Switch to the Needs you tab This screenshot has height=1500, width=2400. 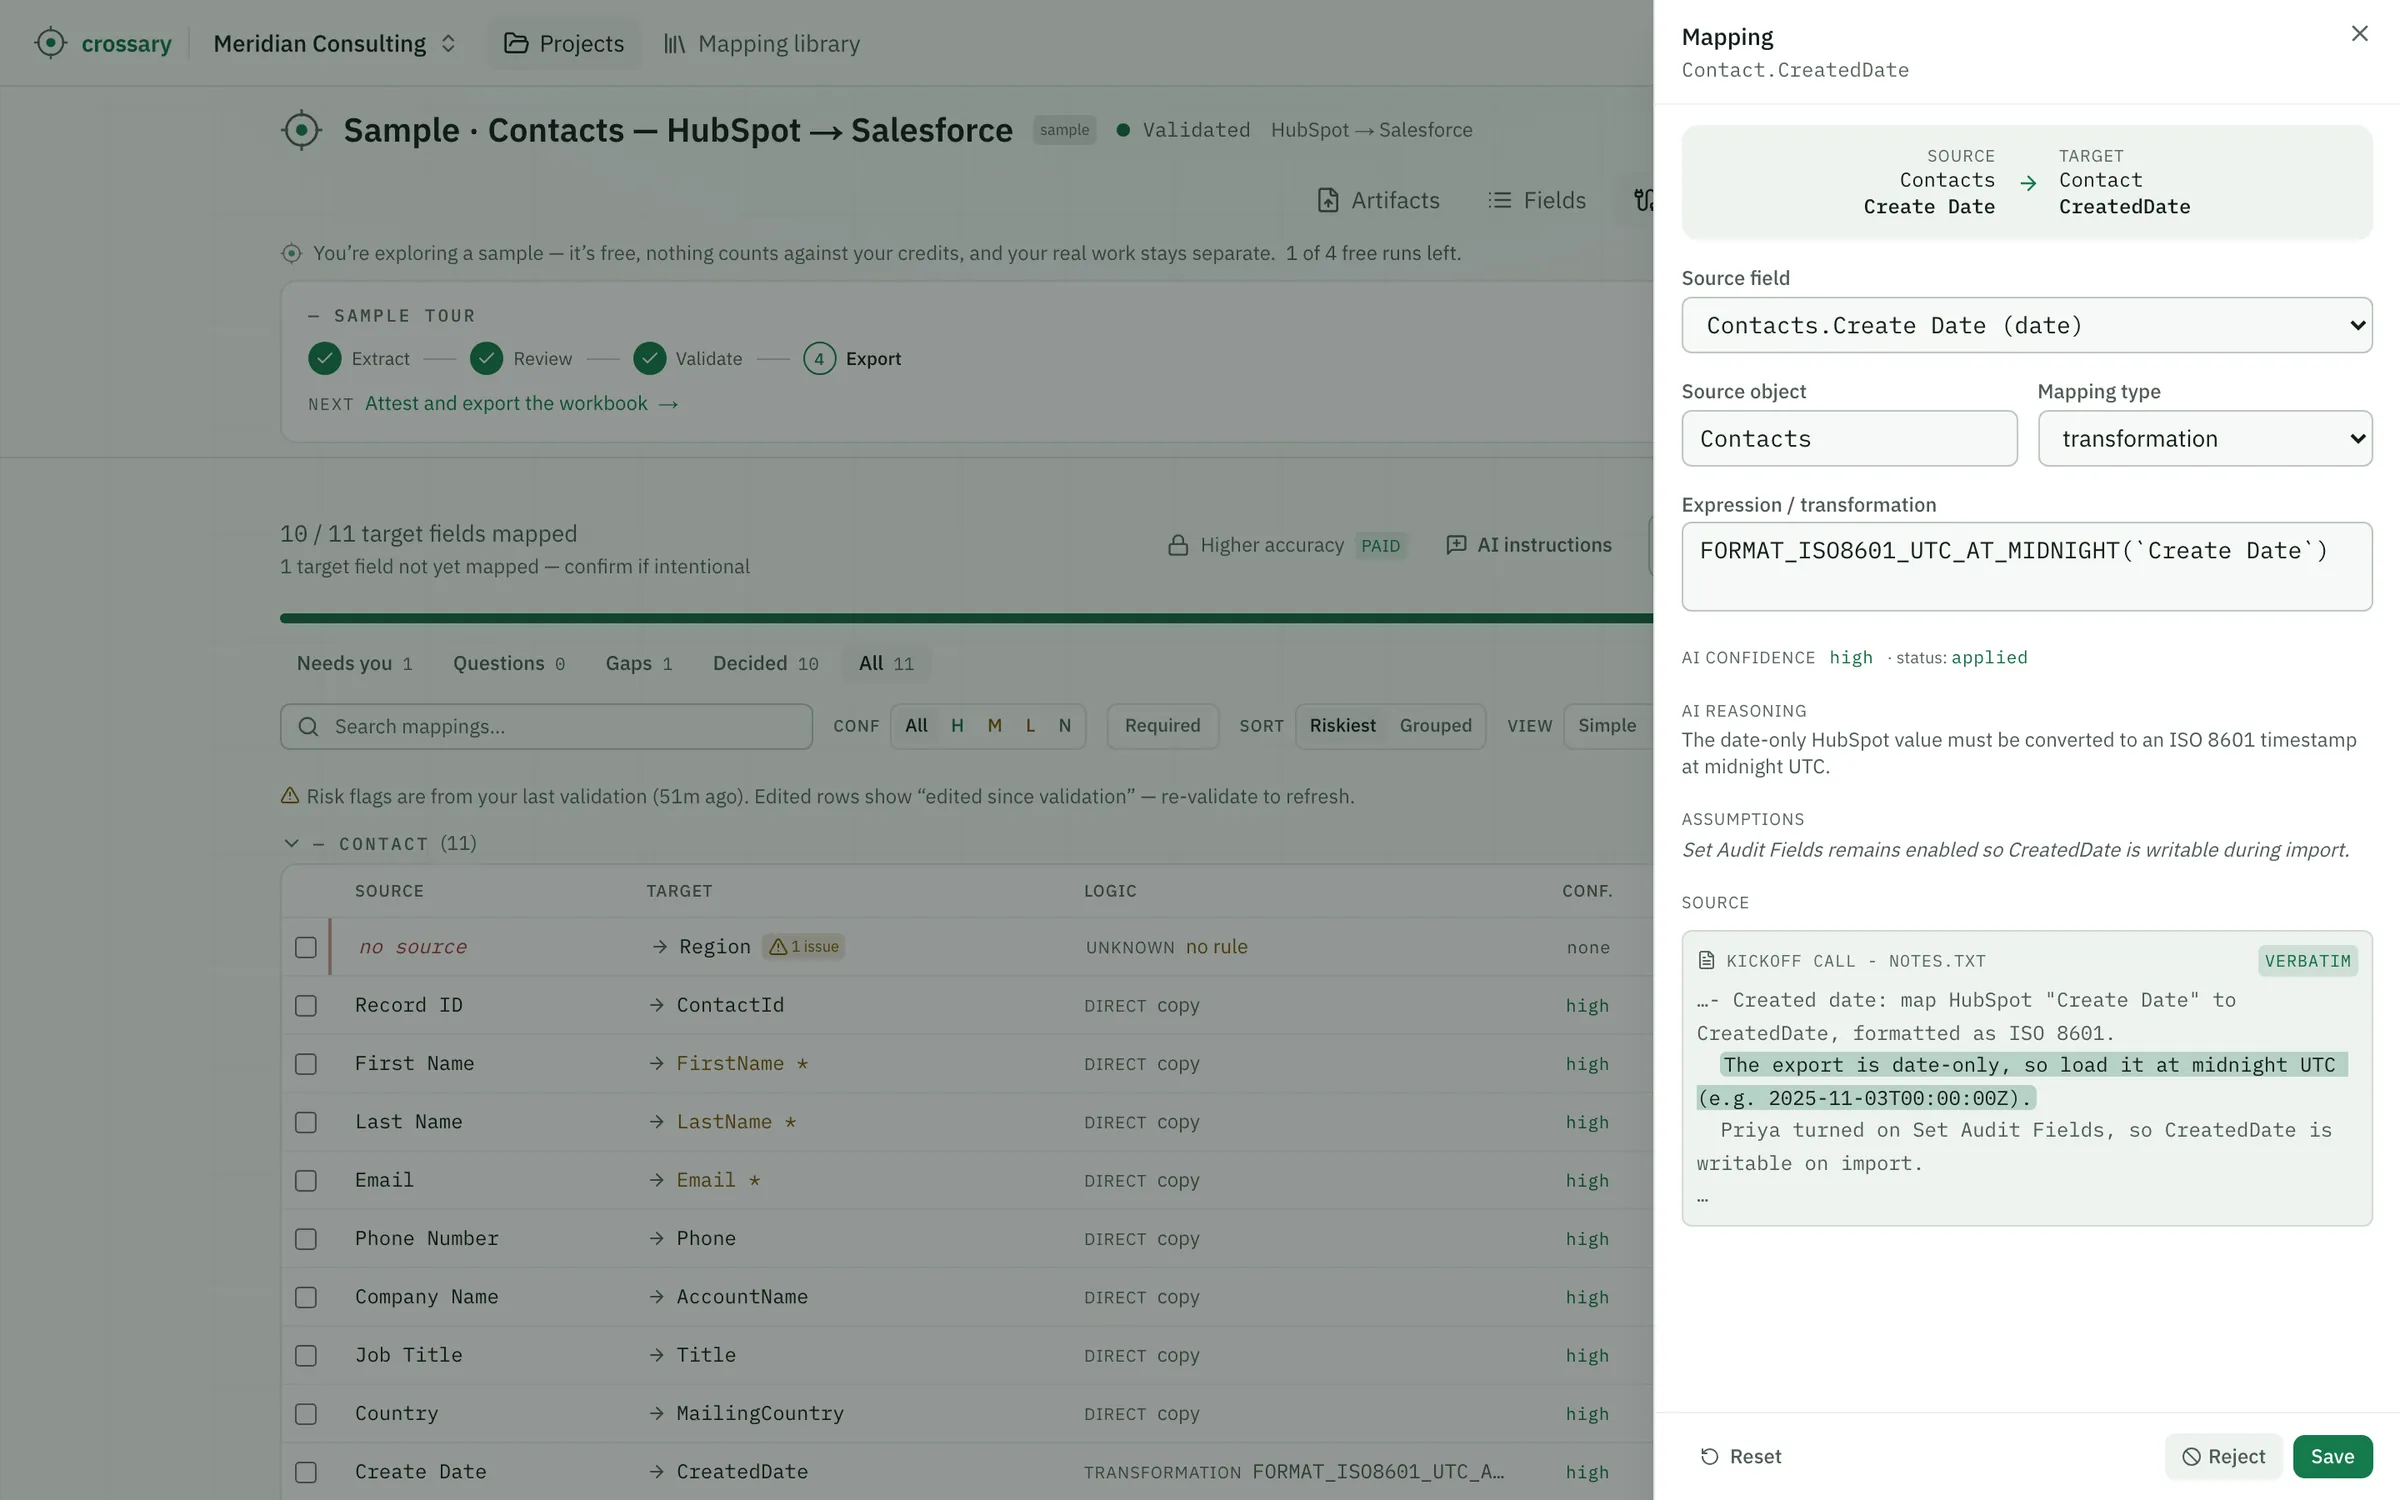point(354,663)
